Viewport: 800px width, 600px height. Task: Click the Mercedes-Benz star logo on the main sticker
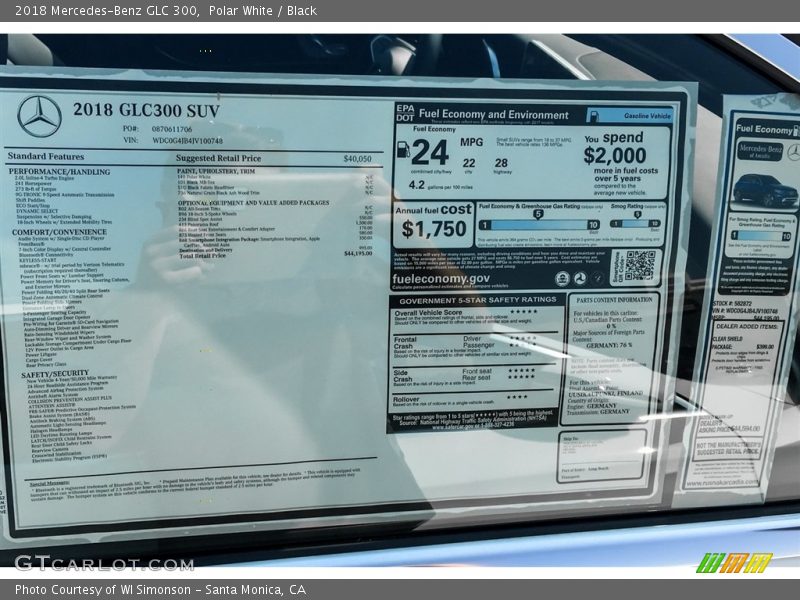(x=39, y=116)
